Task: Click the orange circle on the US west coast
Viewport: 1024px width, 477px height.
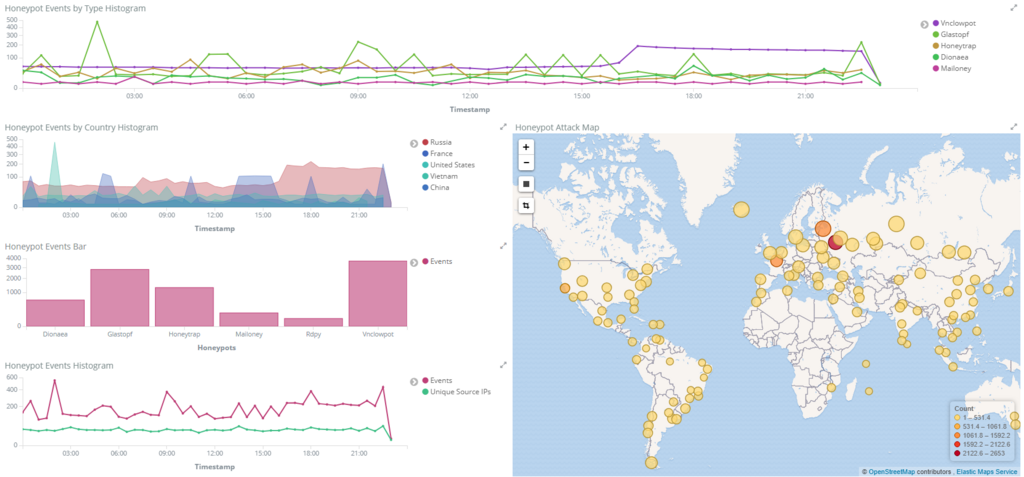Action: coord(565,289)
